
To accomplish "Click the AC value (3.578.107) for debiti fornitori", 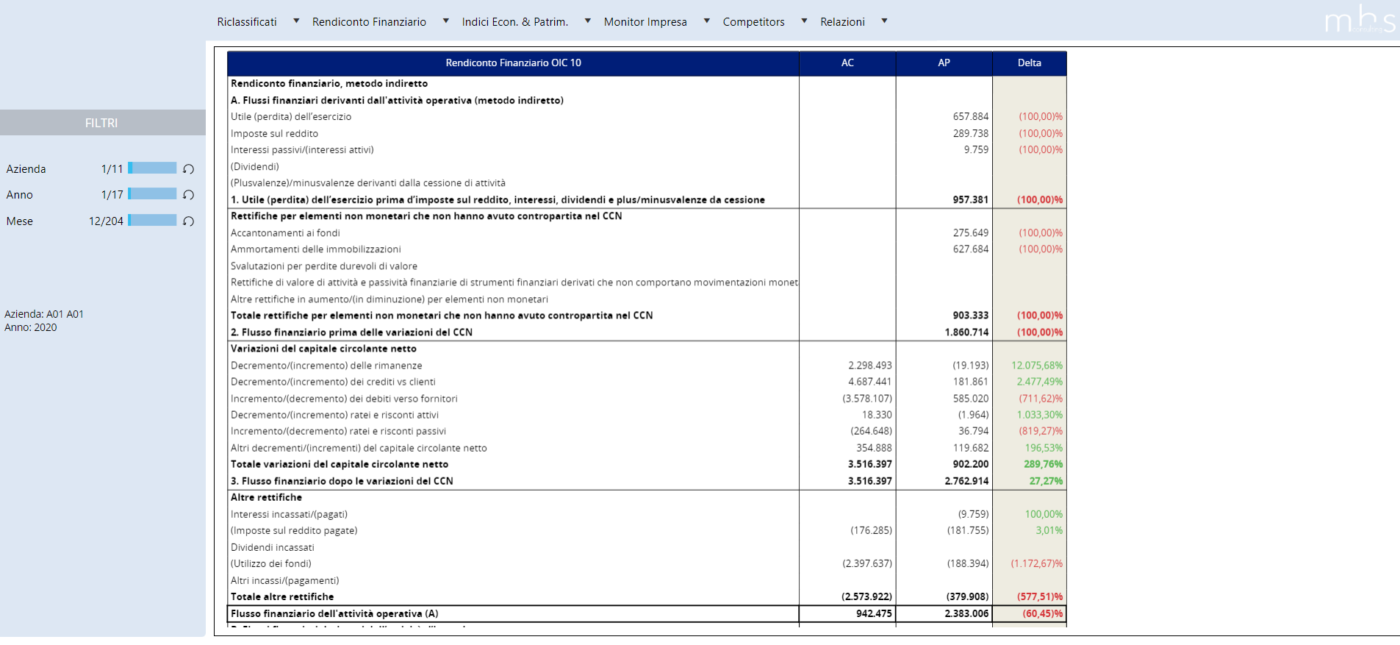I will (x=866, y=398).
